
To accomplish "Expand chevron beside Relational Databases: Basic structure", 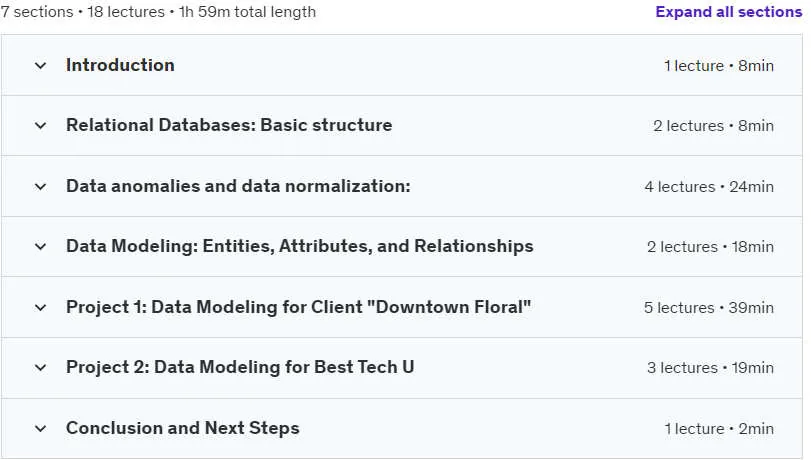I will (x=40, y=126).
